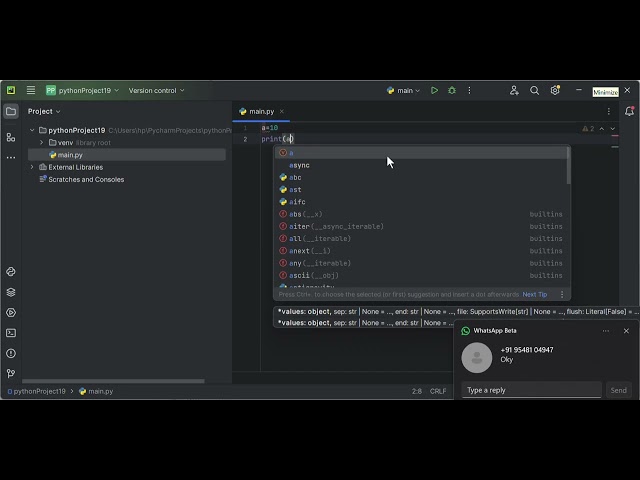The width and height of the screenshot is (640, 480).
Task: Expand the Project view dropdown
Action: [x=44, y=111]
